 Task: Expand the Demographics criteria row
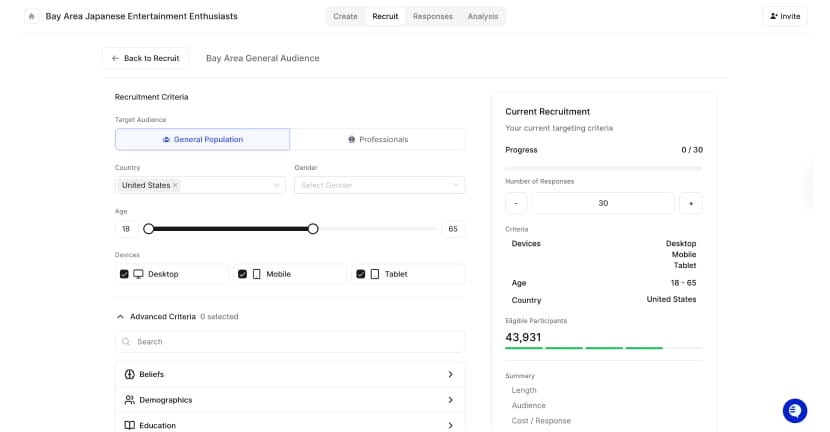click(450, 400)
